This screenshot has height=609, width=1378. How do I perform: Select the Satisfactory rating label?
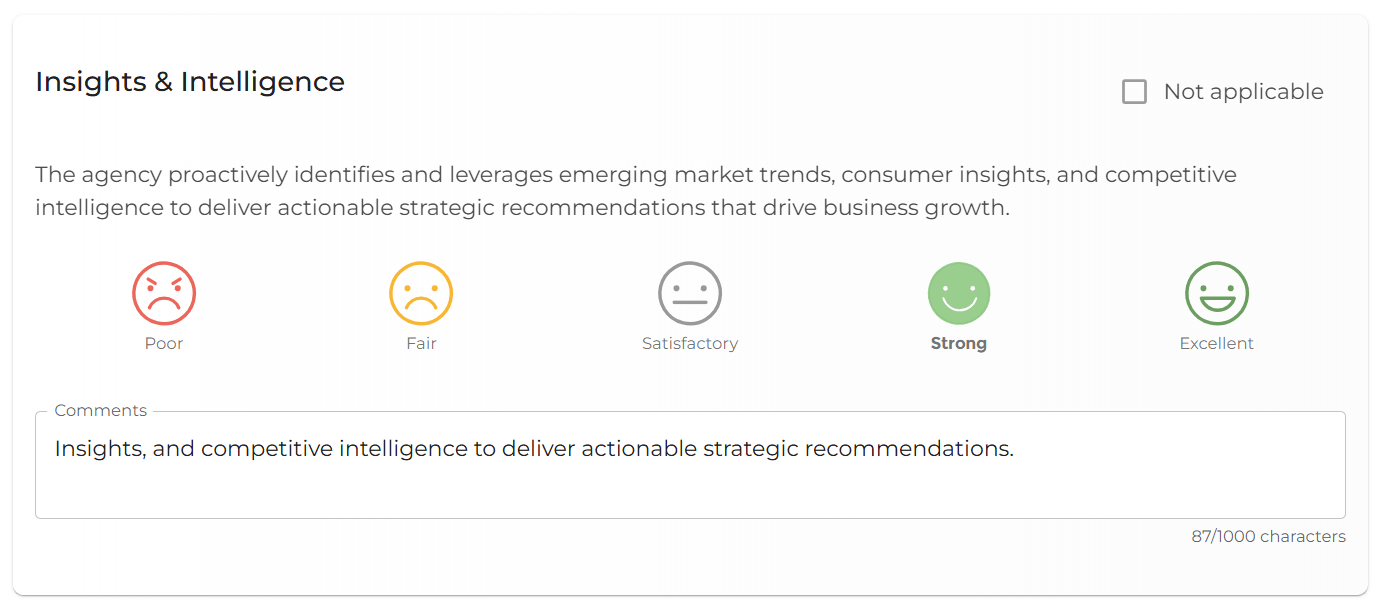(690, 343)
